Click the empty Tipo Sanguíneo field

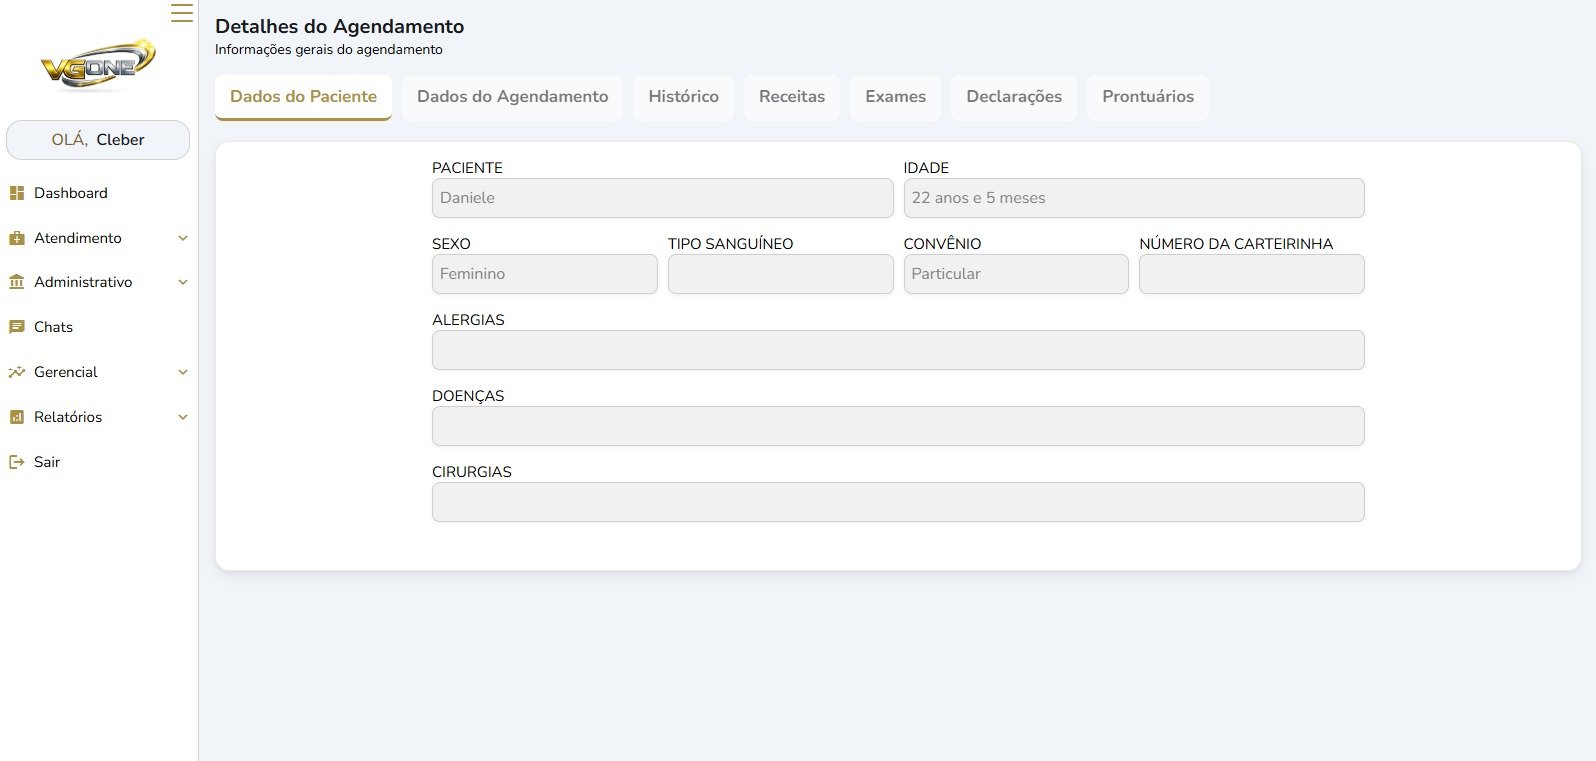(x=780, y=274)
